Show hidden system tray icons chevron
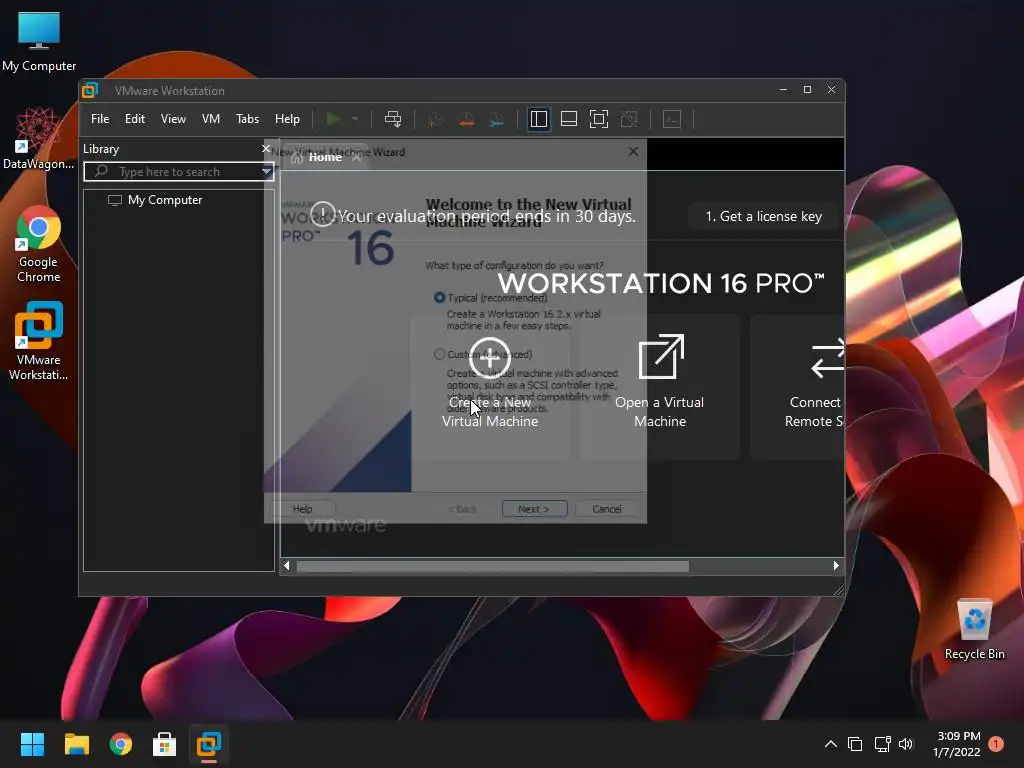 pos(831,744)
